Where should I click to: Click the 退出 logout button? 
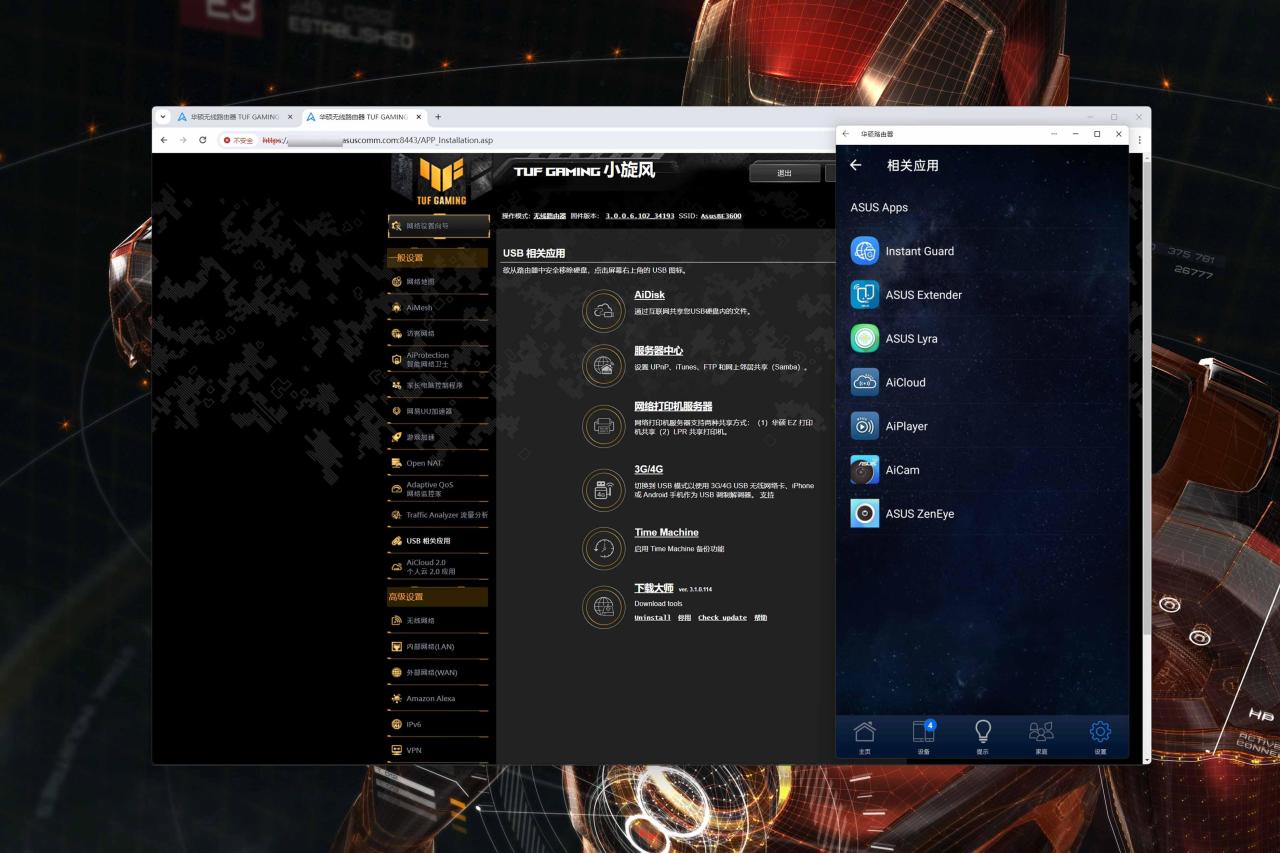point(784,173)
